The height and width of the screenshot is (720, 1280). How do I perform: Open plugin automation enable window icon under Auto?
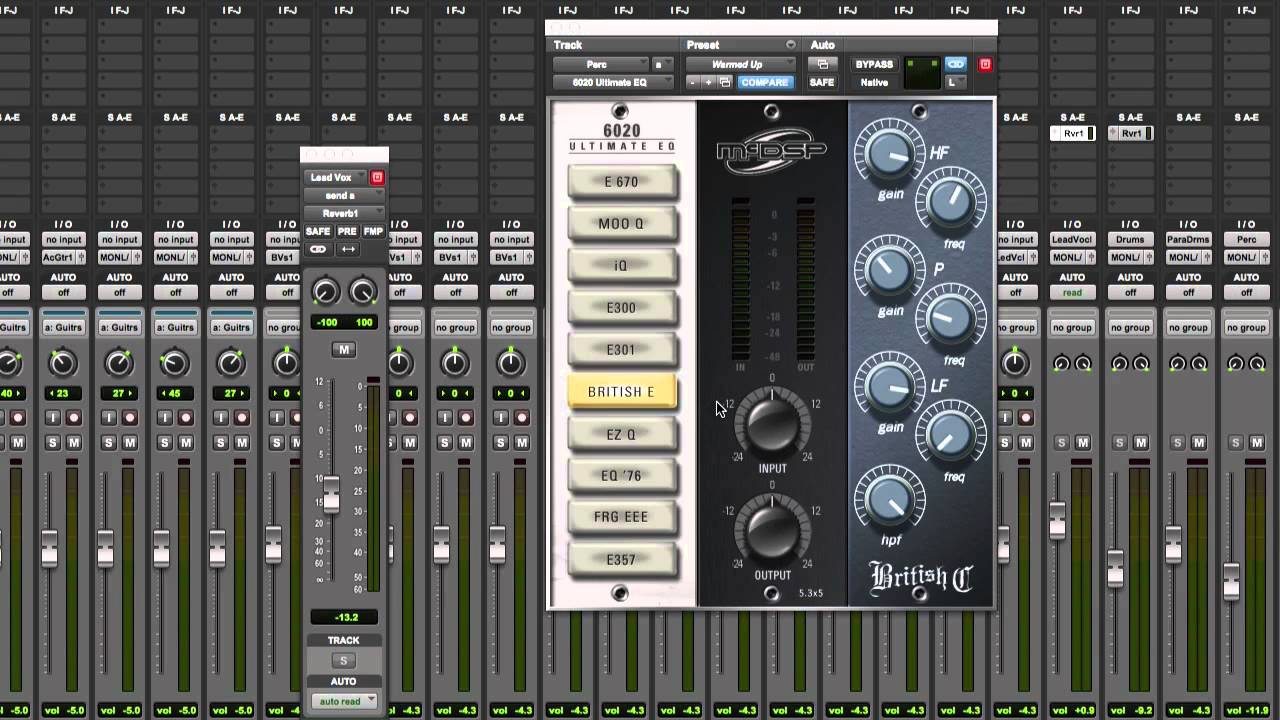pyautogui.click(x=822, y=64)
